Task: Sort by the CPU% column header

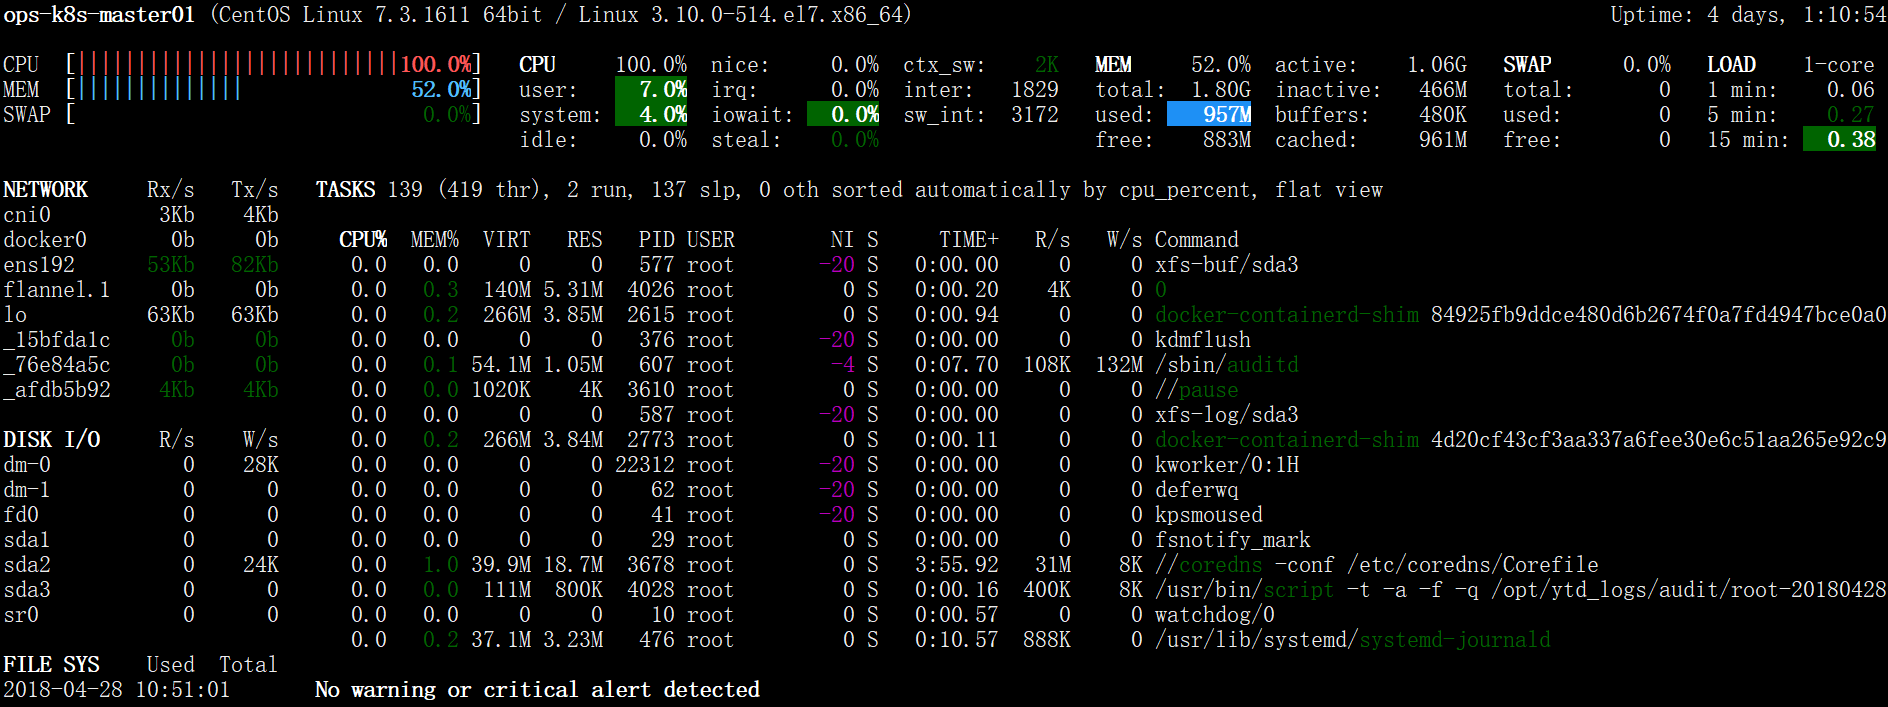Action: 363,240
